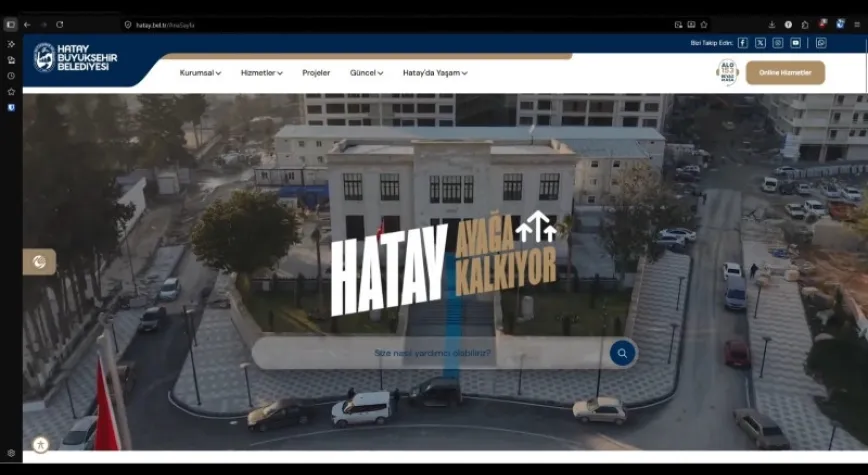Viewport: 868px width, 475px height.
Task: Click the shield icon in the address bar
Action: point(128,25)
